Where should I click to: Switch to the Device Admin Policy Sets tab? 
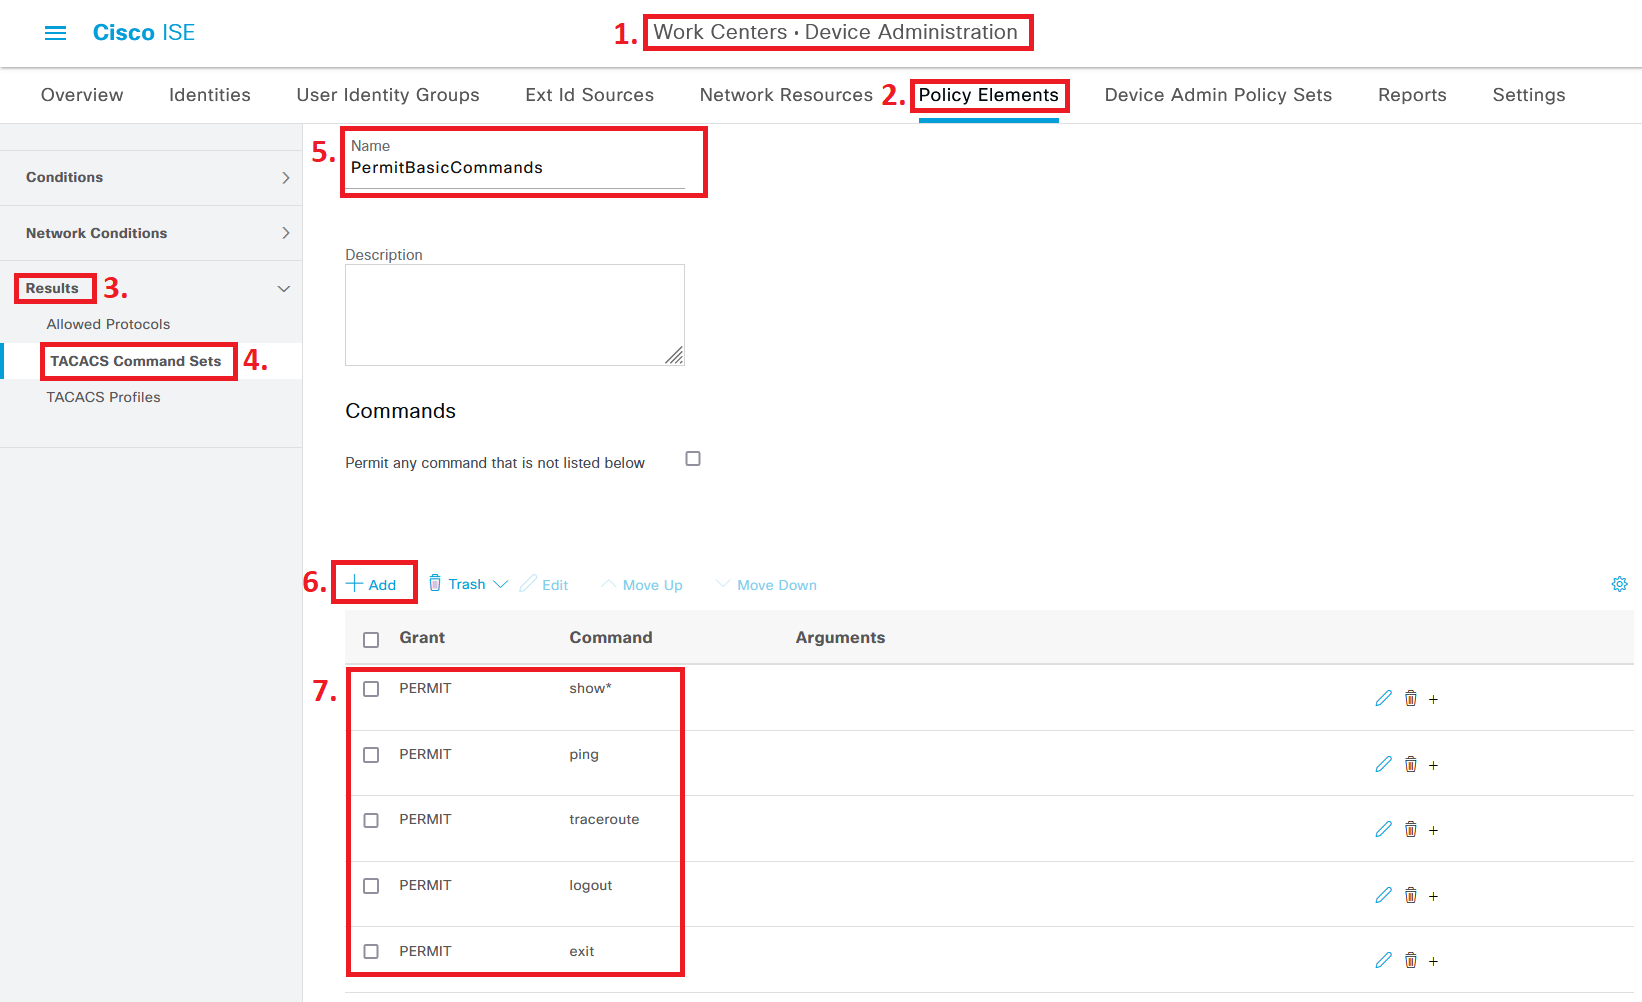(x=1218, y=95)
